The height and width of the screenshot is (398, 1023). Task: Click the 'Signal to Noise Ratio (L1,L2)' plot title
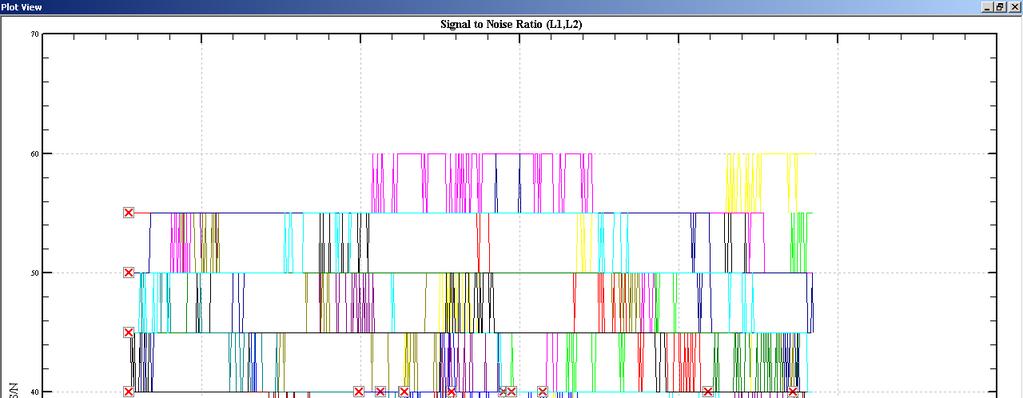[x=512, y=25]
